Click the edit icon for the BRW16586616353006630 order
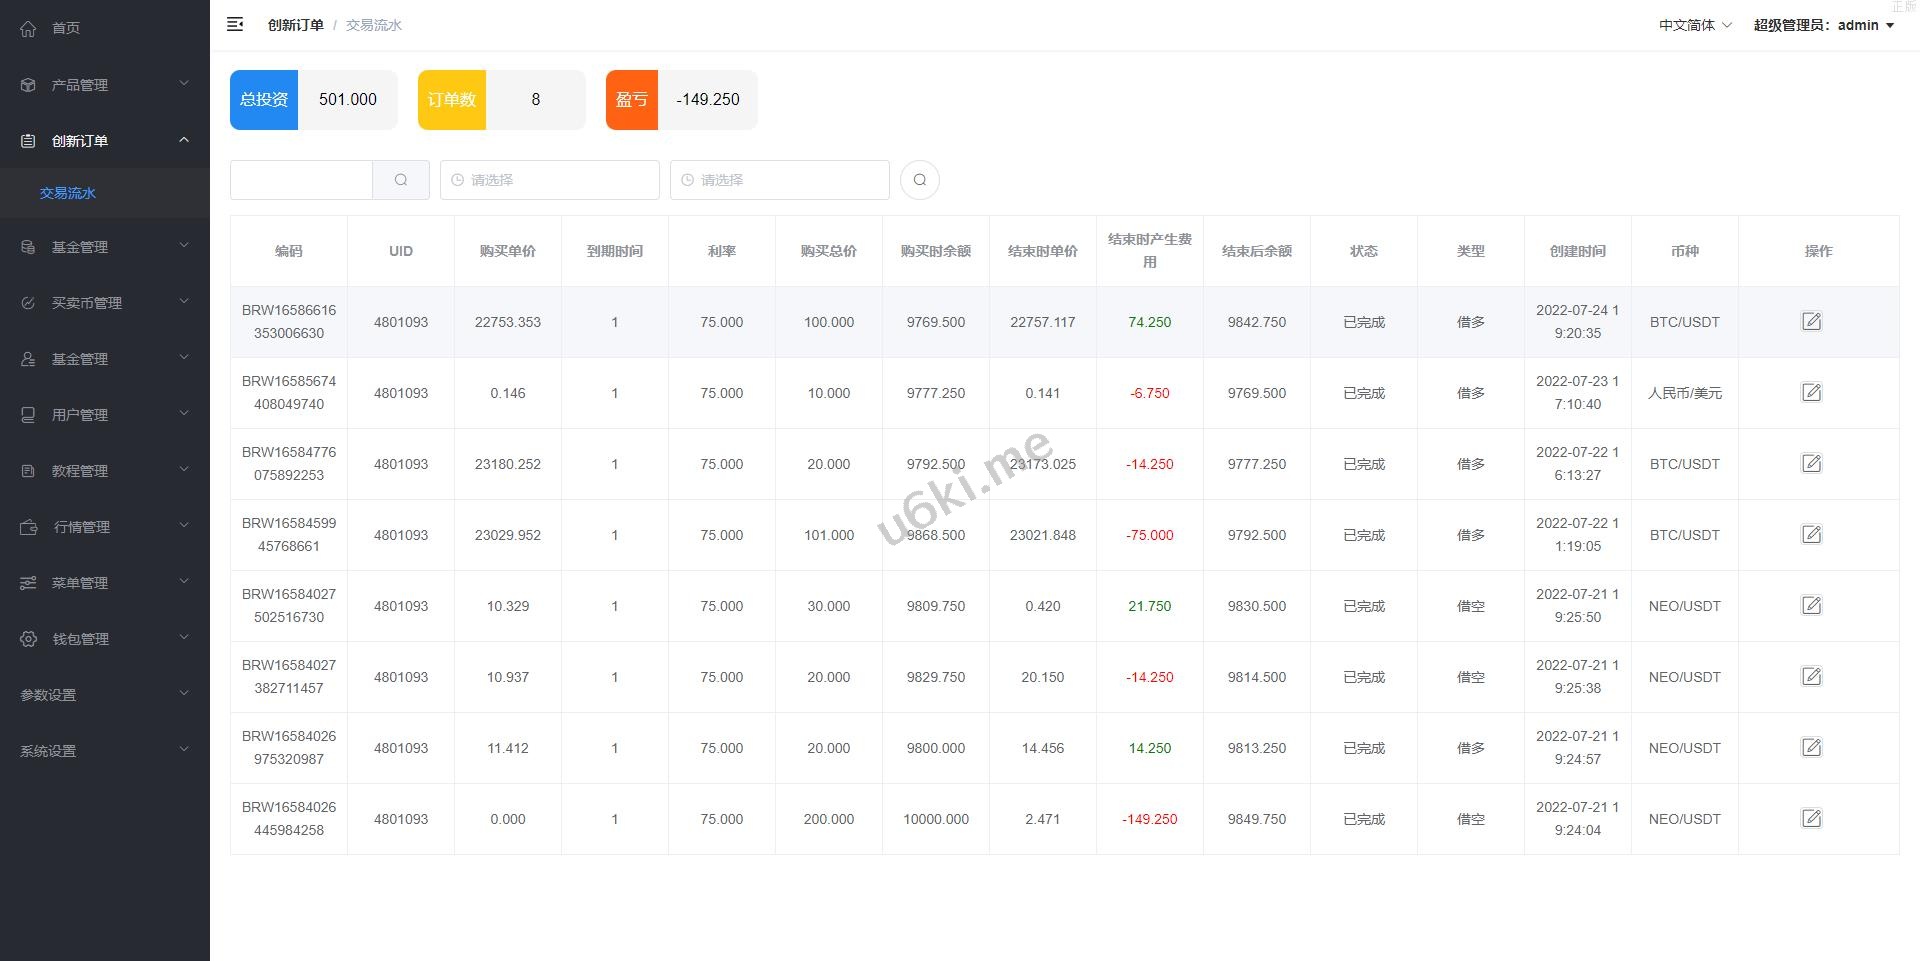This screenshot has width=1920, height=961. pyautogui.click(x=1811, y=322)
